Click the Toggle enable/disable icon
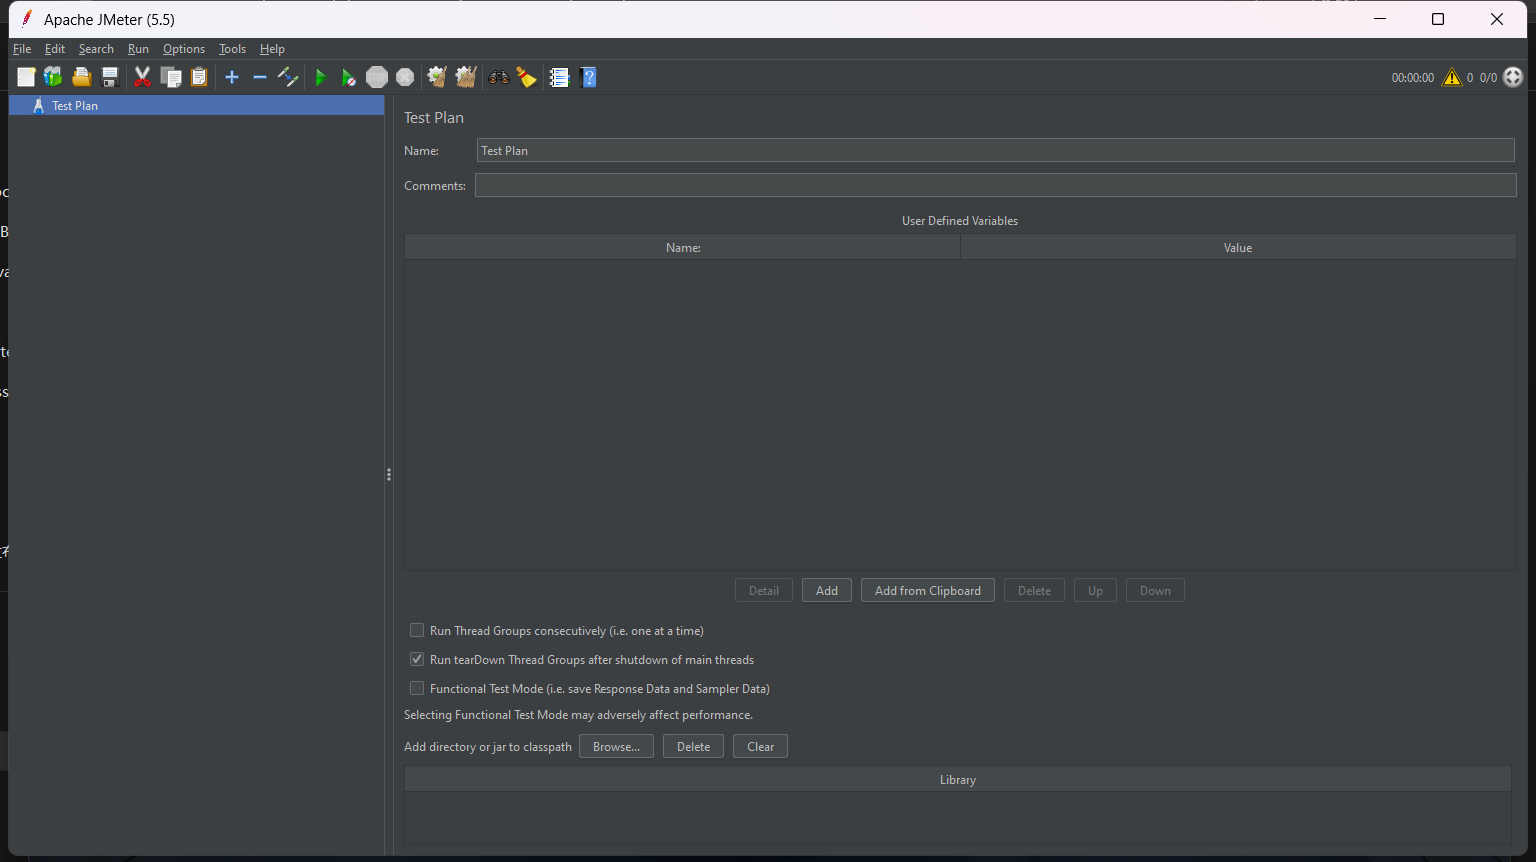Screen dimensions: 1536x862 (x=288, y=77)
